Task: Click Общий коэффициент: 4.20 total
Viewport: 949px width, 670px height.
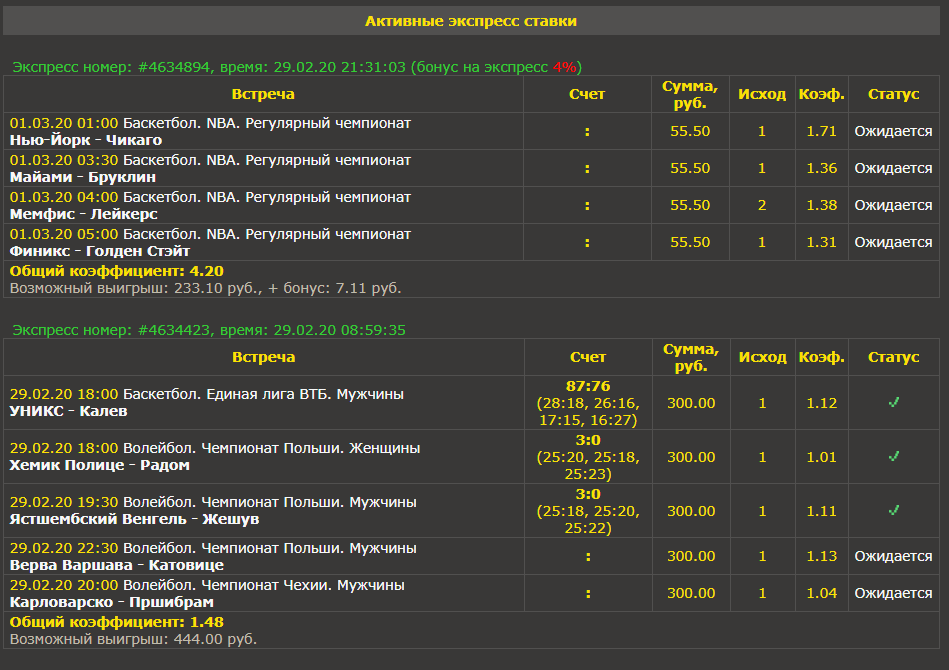Action: (116, 271)
